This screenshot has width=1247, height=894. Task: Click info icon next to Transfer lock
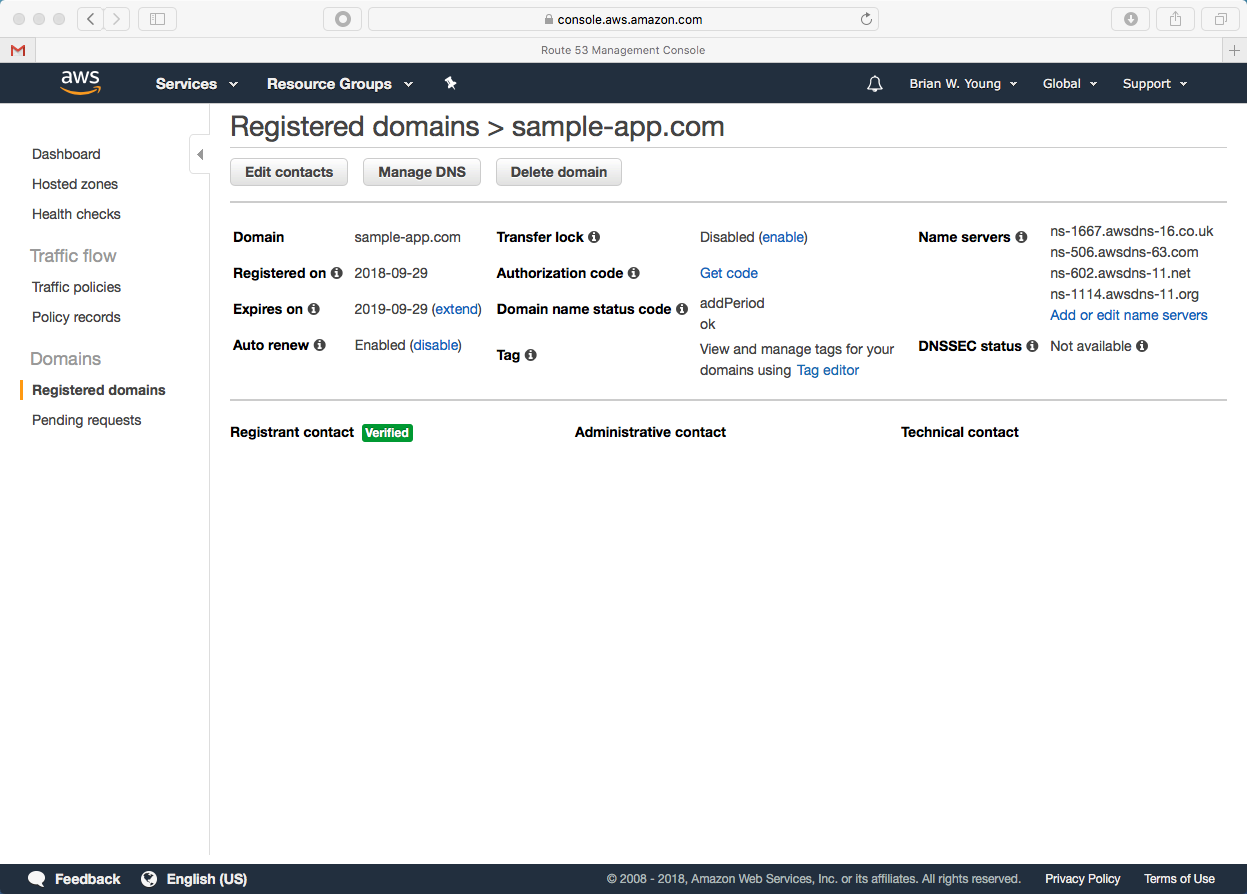tap(594, 237)
